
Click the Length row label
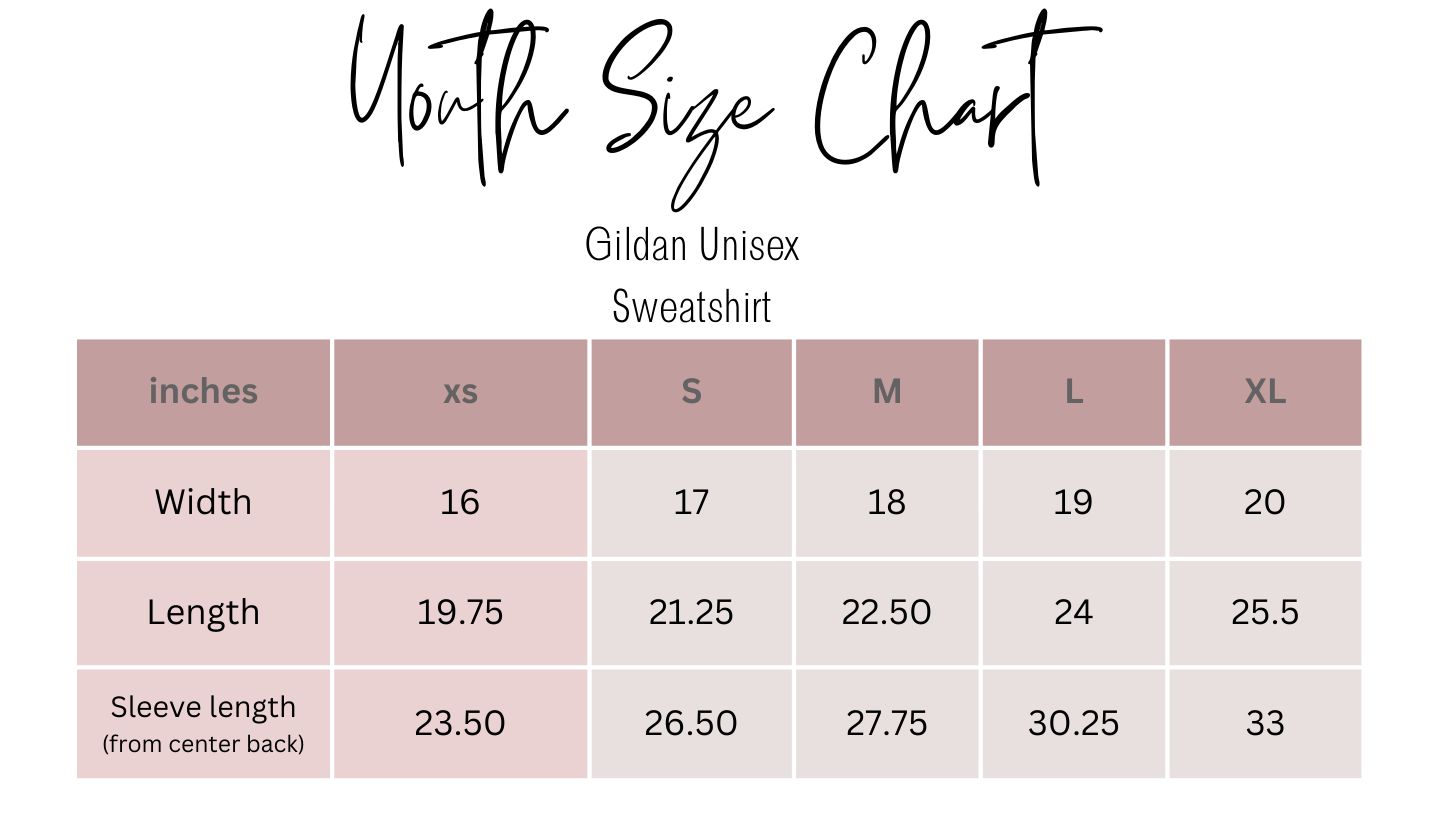pos(203,612)
